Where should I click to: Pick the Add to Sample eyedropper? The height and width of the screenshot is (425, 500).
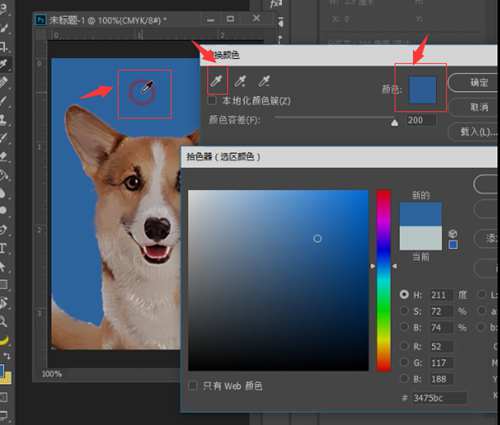(240, 81)
